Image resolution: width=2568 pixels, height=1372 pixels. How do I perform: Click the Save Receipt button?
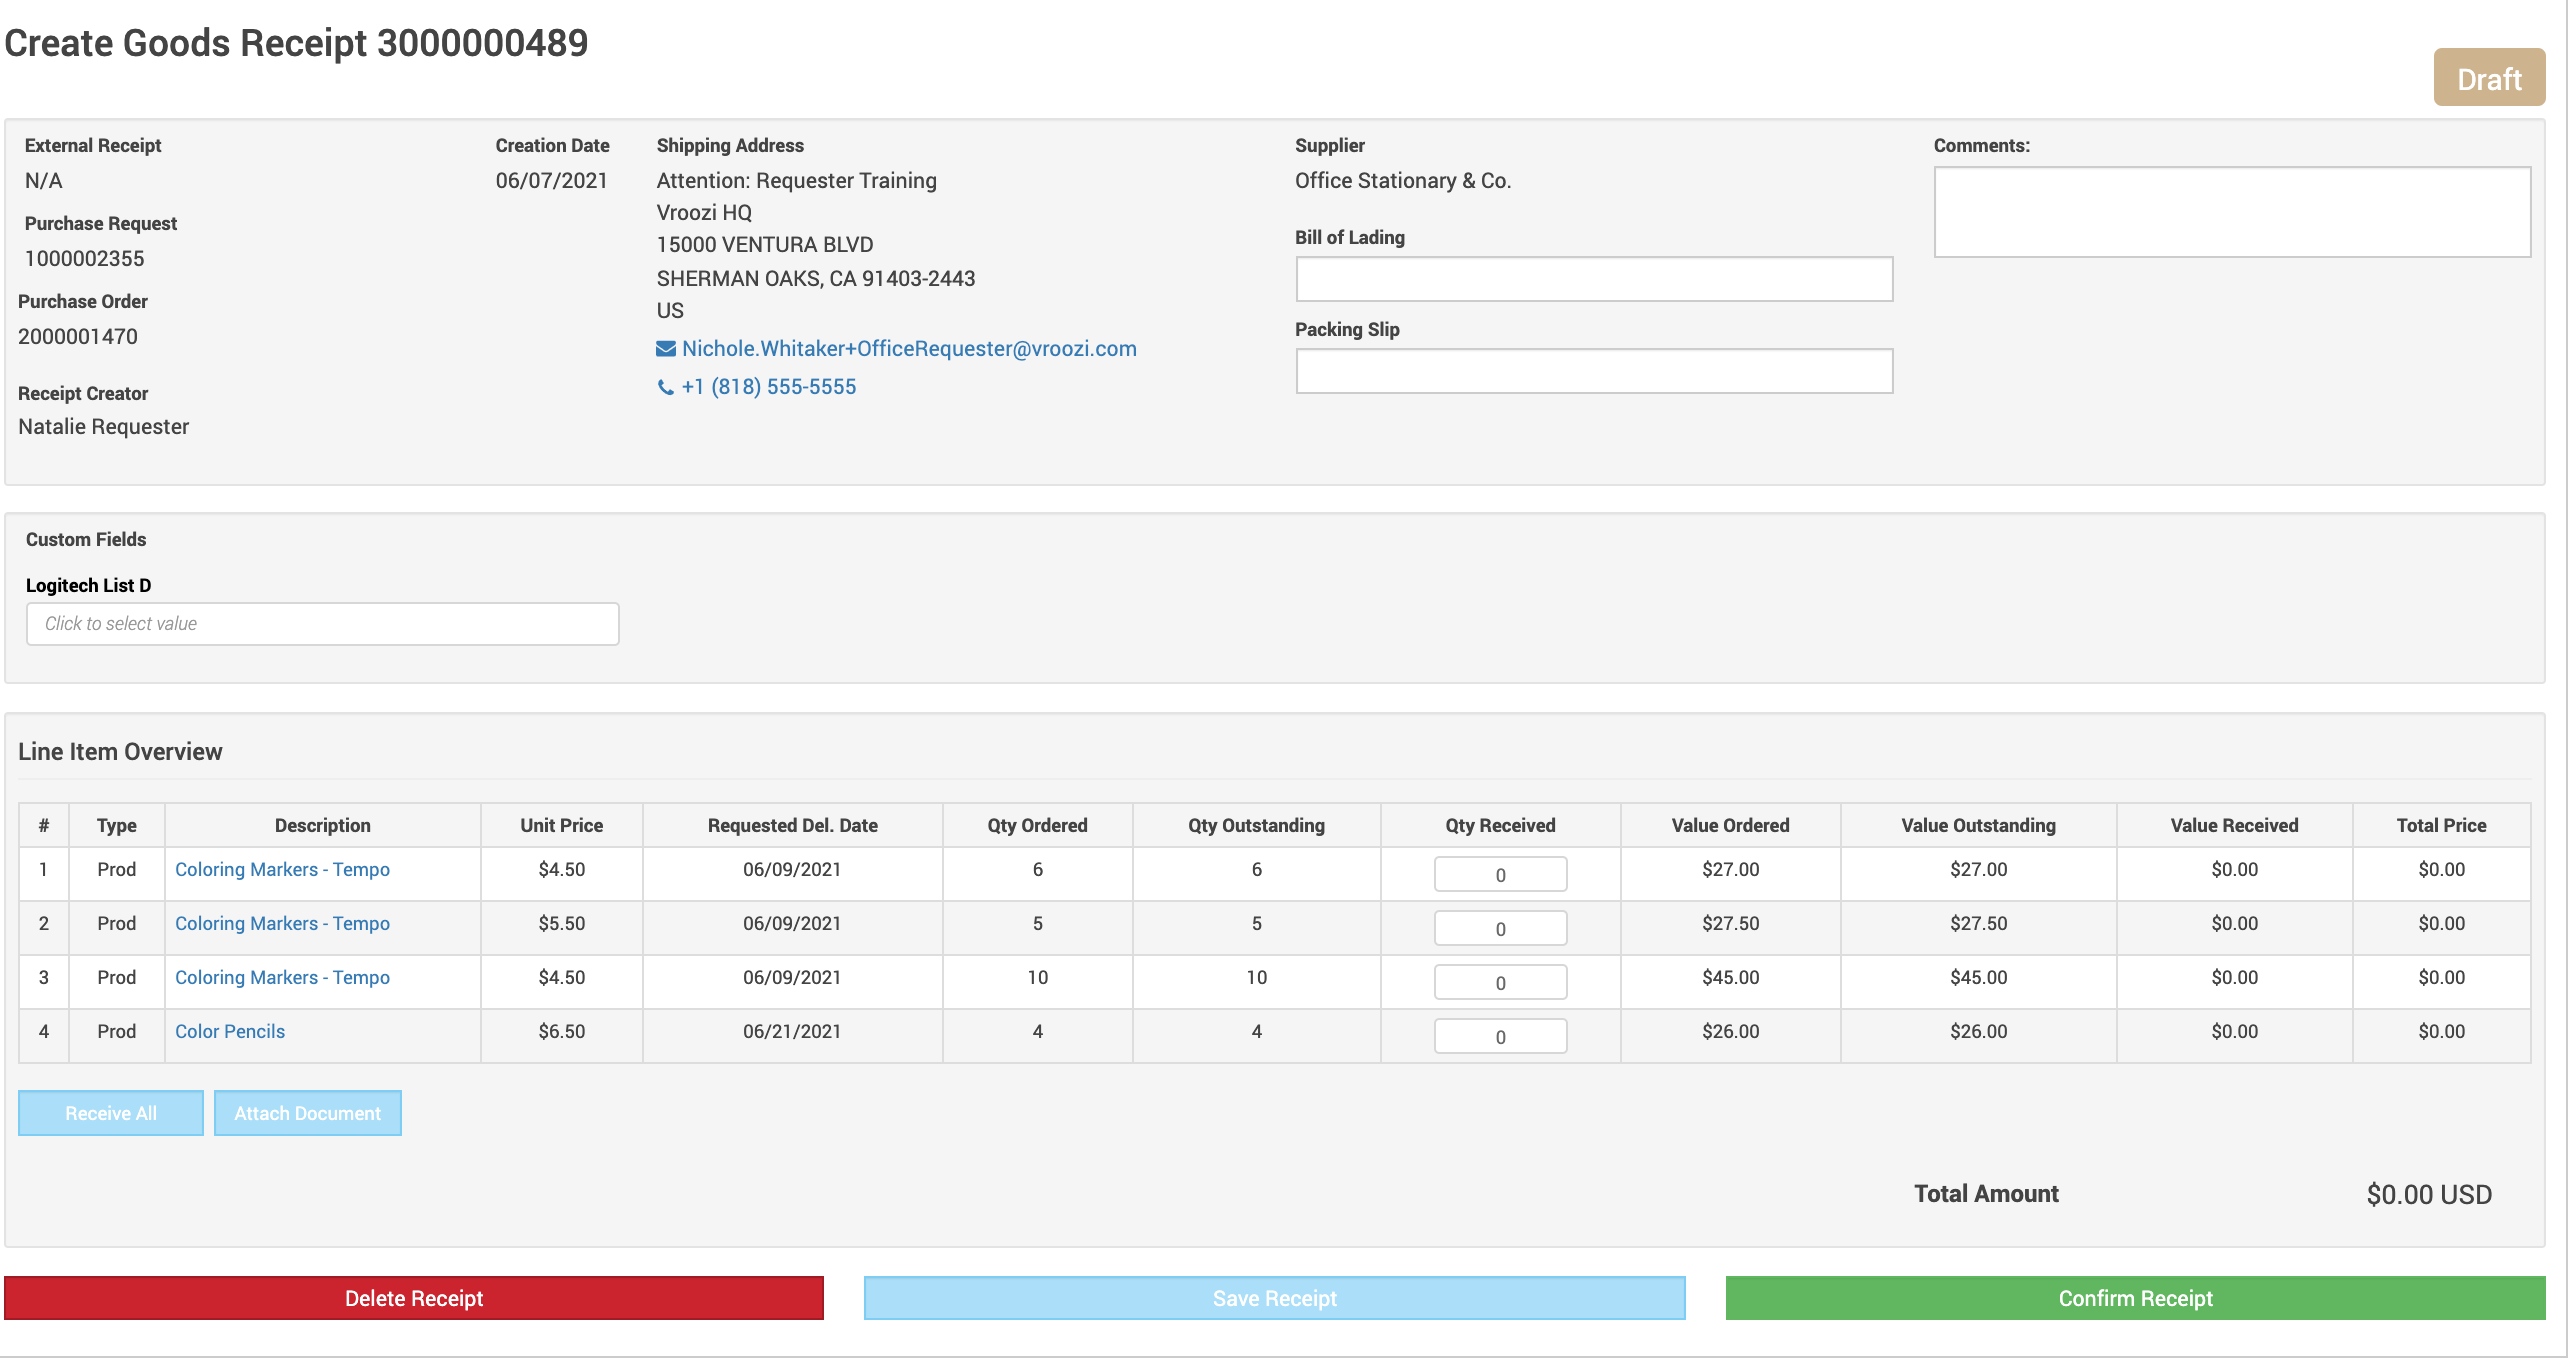tap(1274, 1298)
